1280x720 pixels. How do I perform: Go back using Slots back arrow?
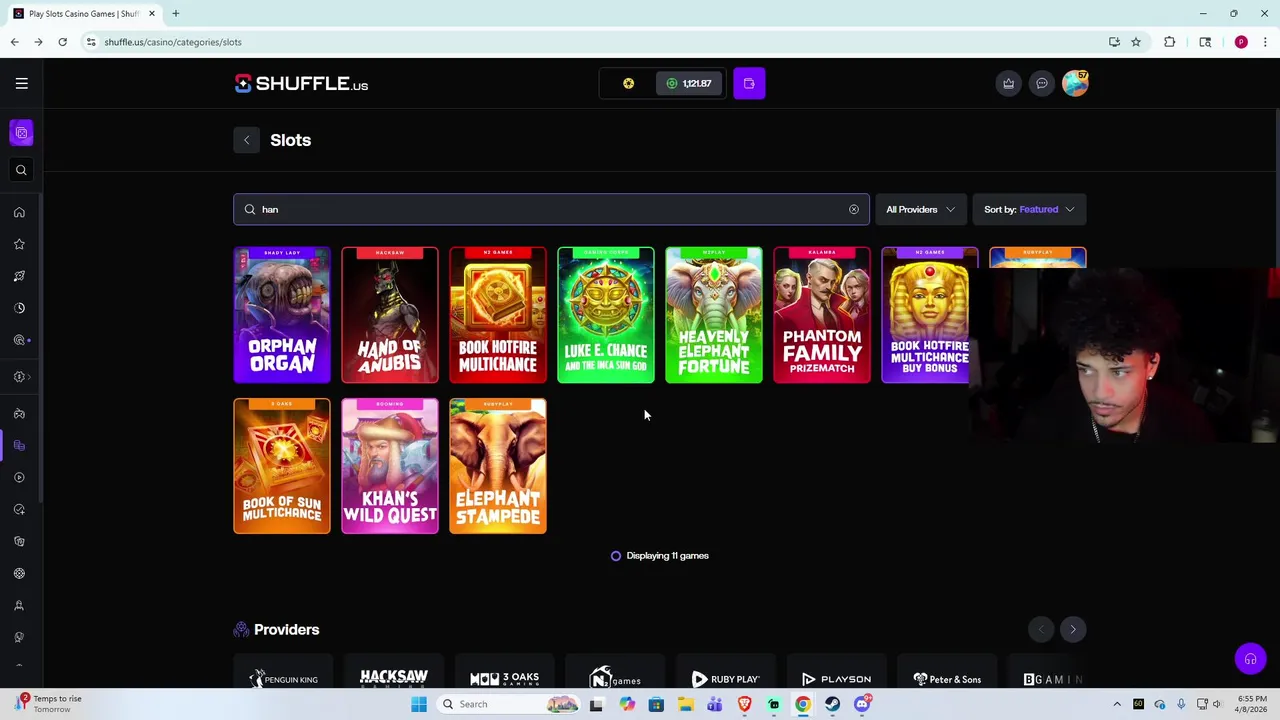247,140
